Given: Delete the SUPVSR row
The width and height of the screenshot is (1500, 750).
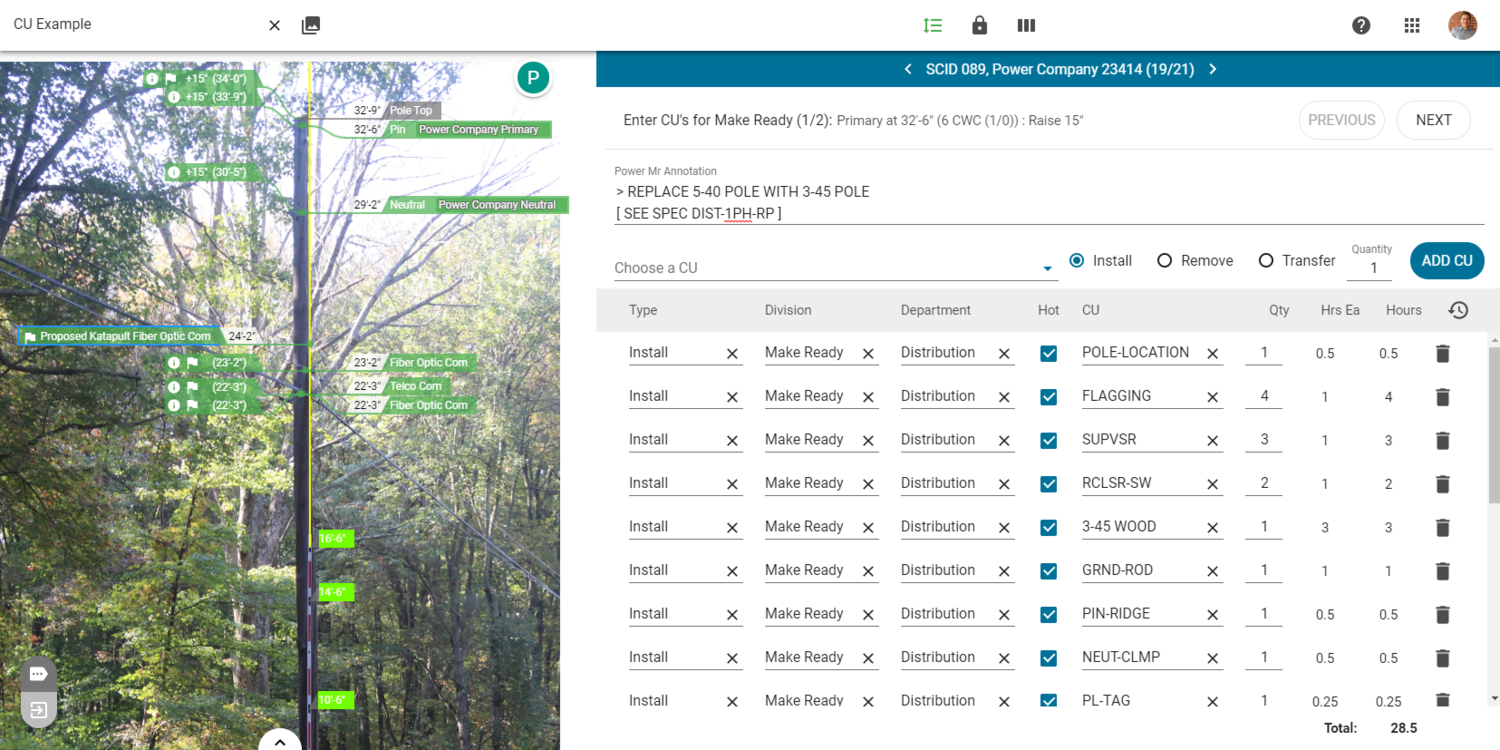Looking at the screenshot, I should 1442,440.
